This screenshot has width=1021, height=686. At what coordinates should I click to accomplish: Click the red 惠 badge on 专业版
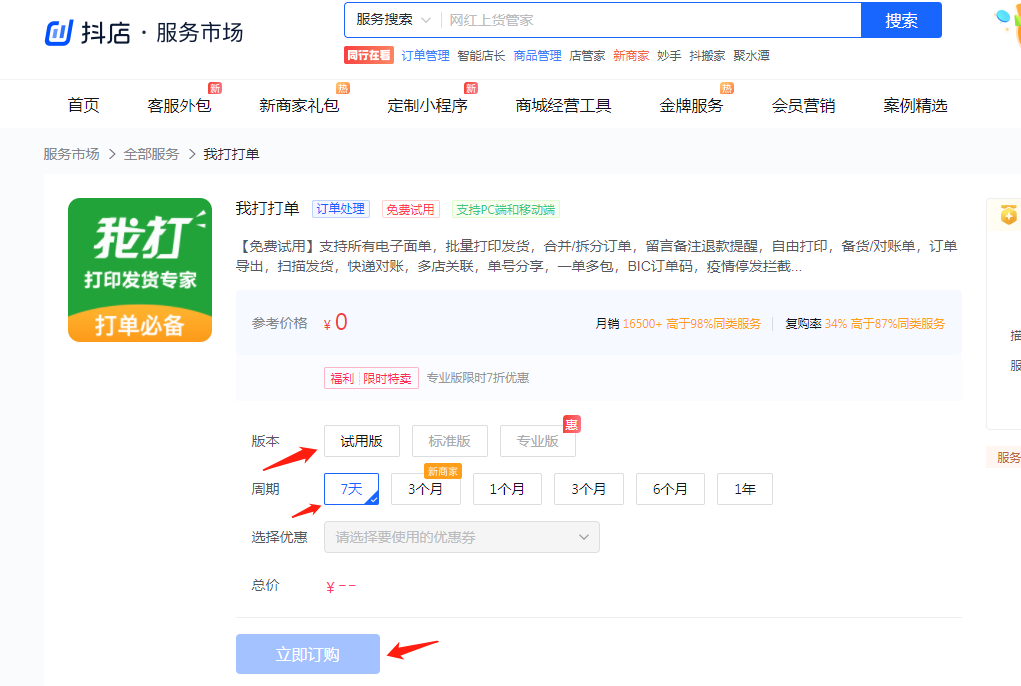[572, 424]
